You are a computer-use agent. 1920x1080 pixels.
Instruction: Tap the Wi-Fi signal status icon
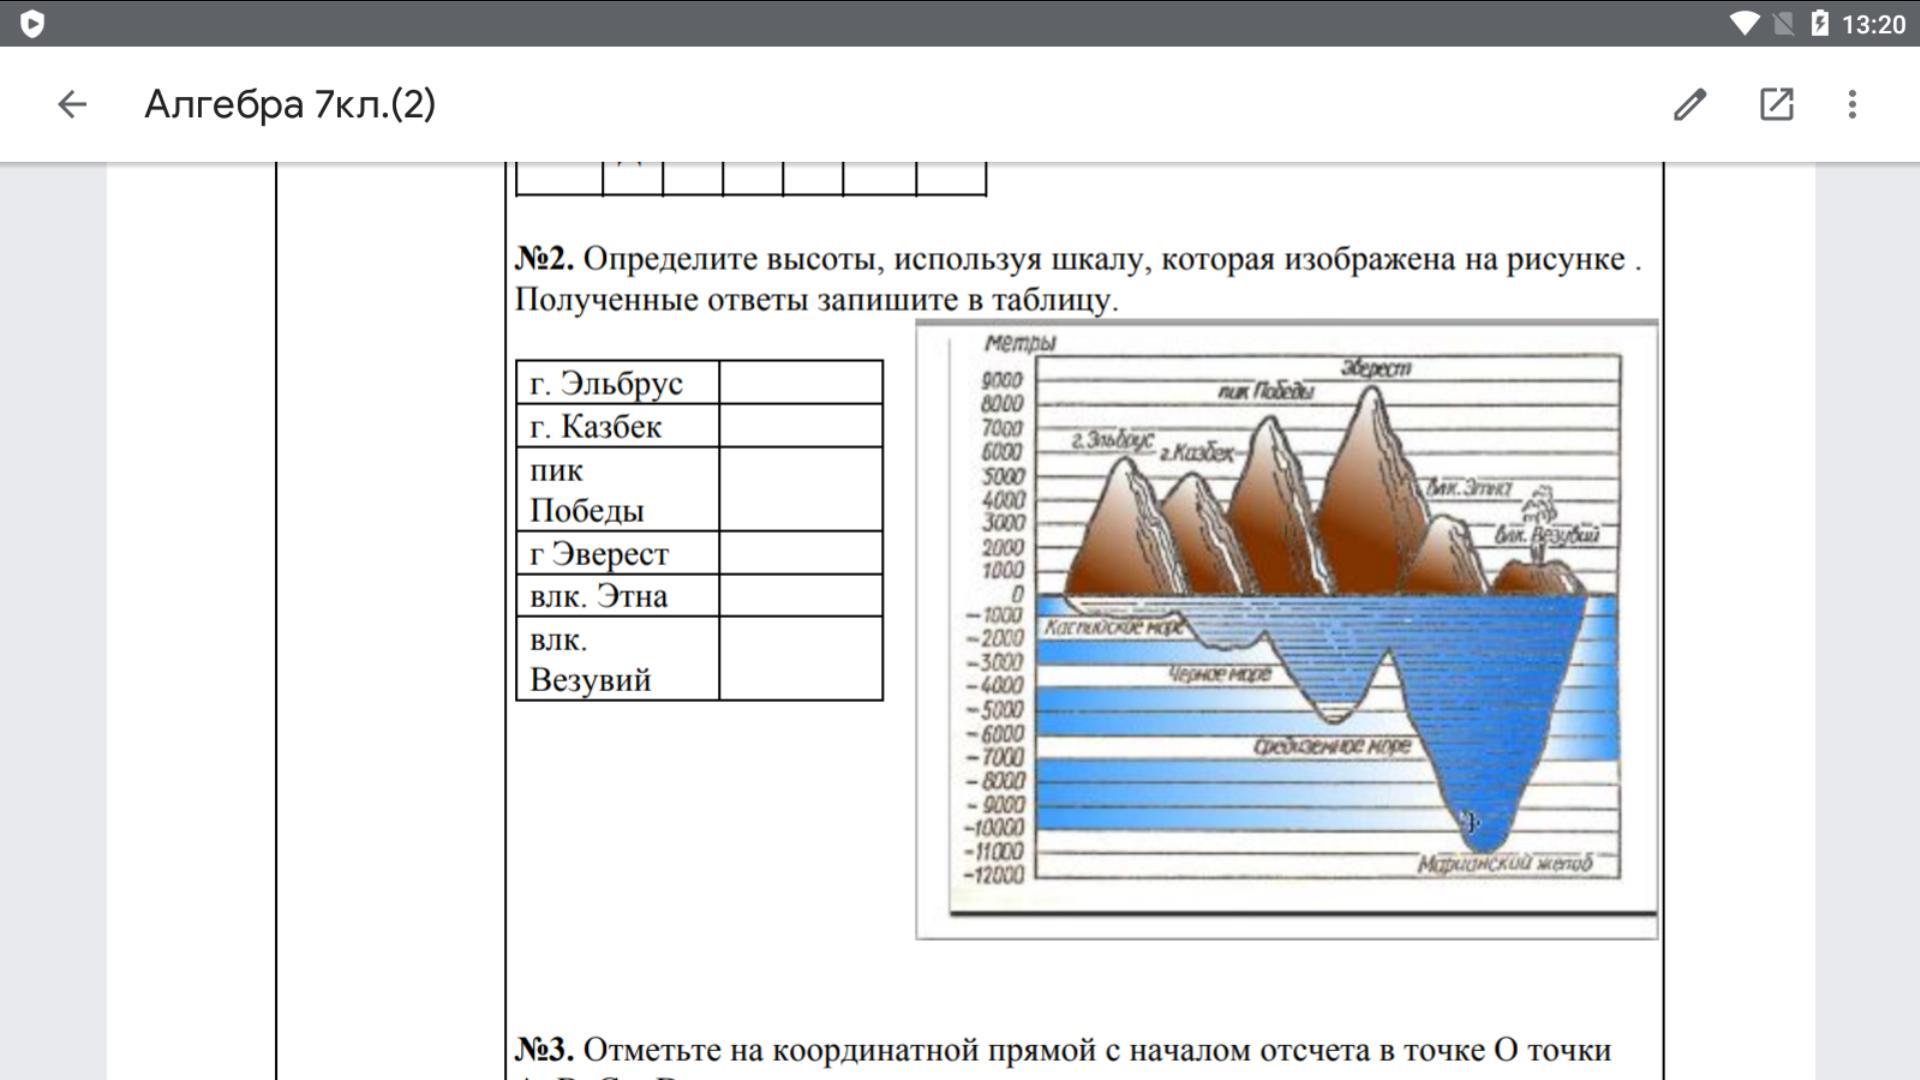tap(1744, 23)
